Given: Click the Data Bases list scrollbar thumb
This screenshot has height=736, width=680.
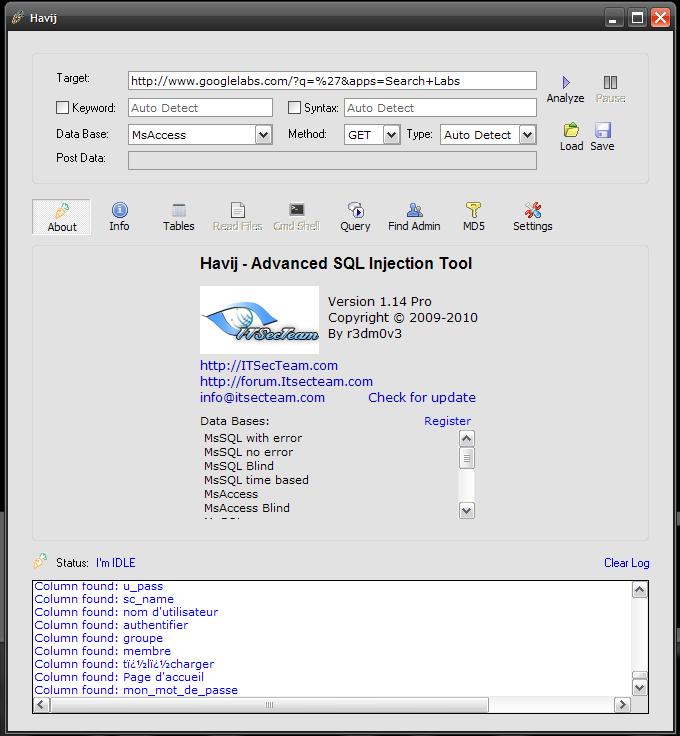Looking at the screenshot, I should pos(466,458).
